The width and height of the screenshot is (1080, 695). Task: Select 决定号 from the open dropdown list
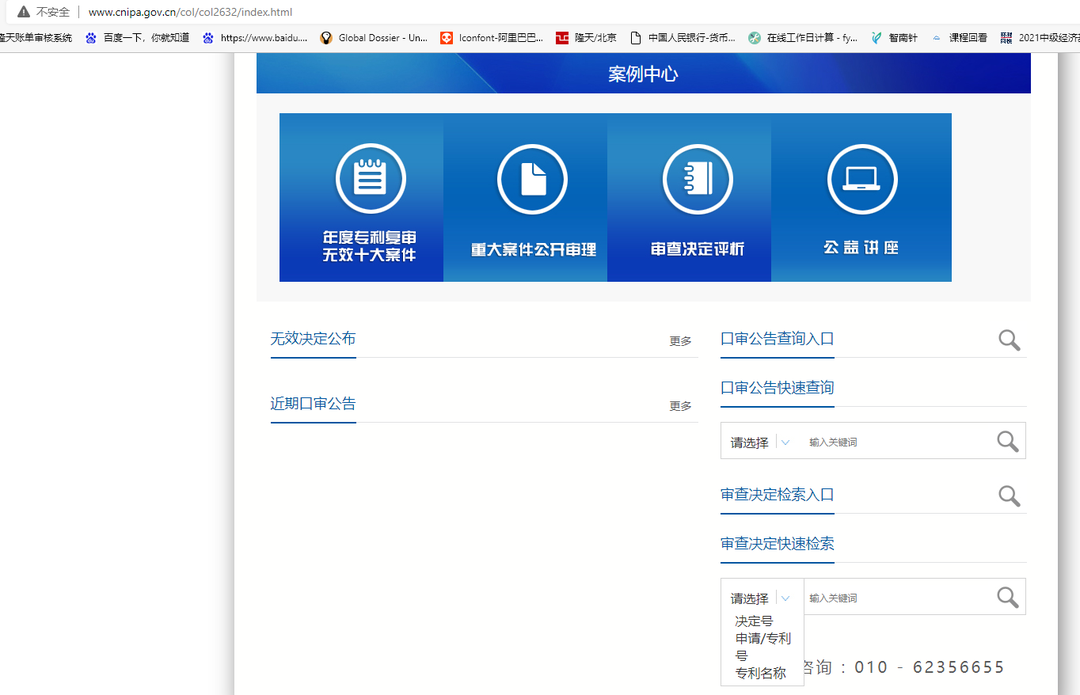coord(753,621)
